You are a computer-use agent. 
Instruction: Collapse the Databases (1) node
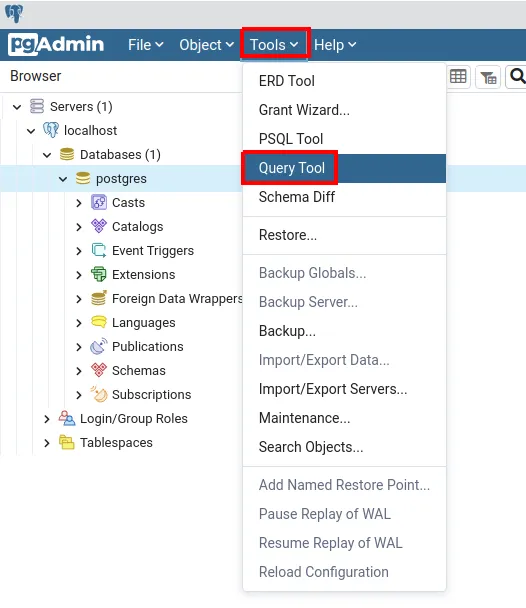(x=47, y=155)
